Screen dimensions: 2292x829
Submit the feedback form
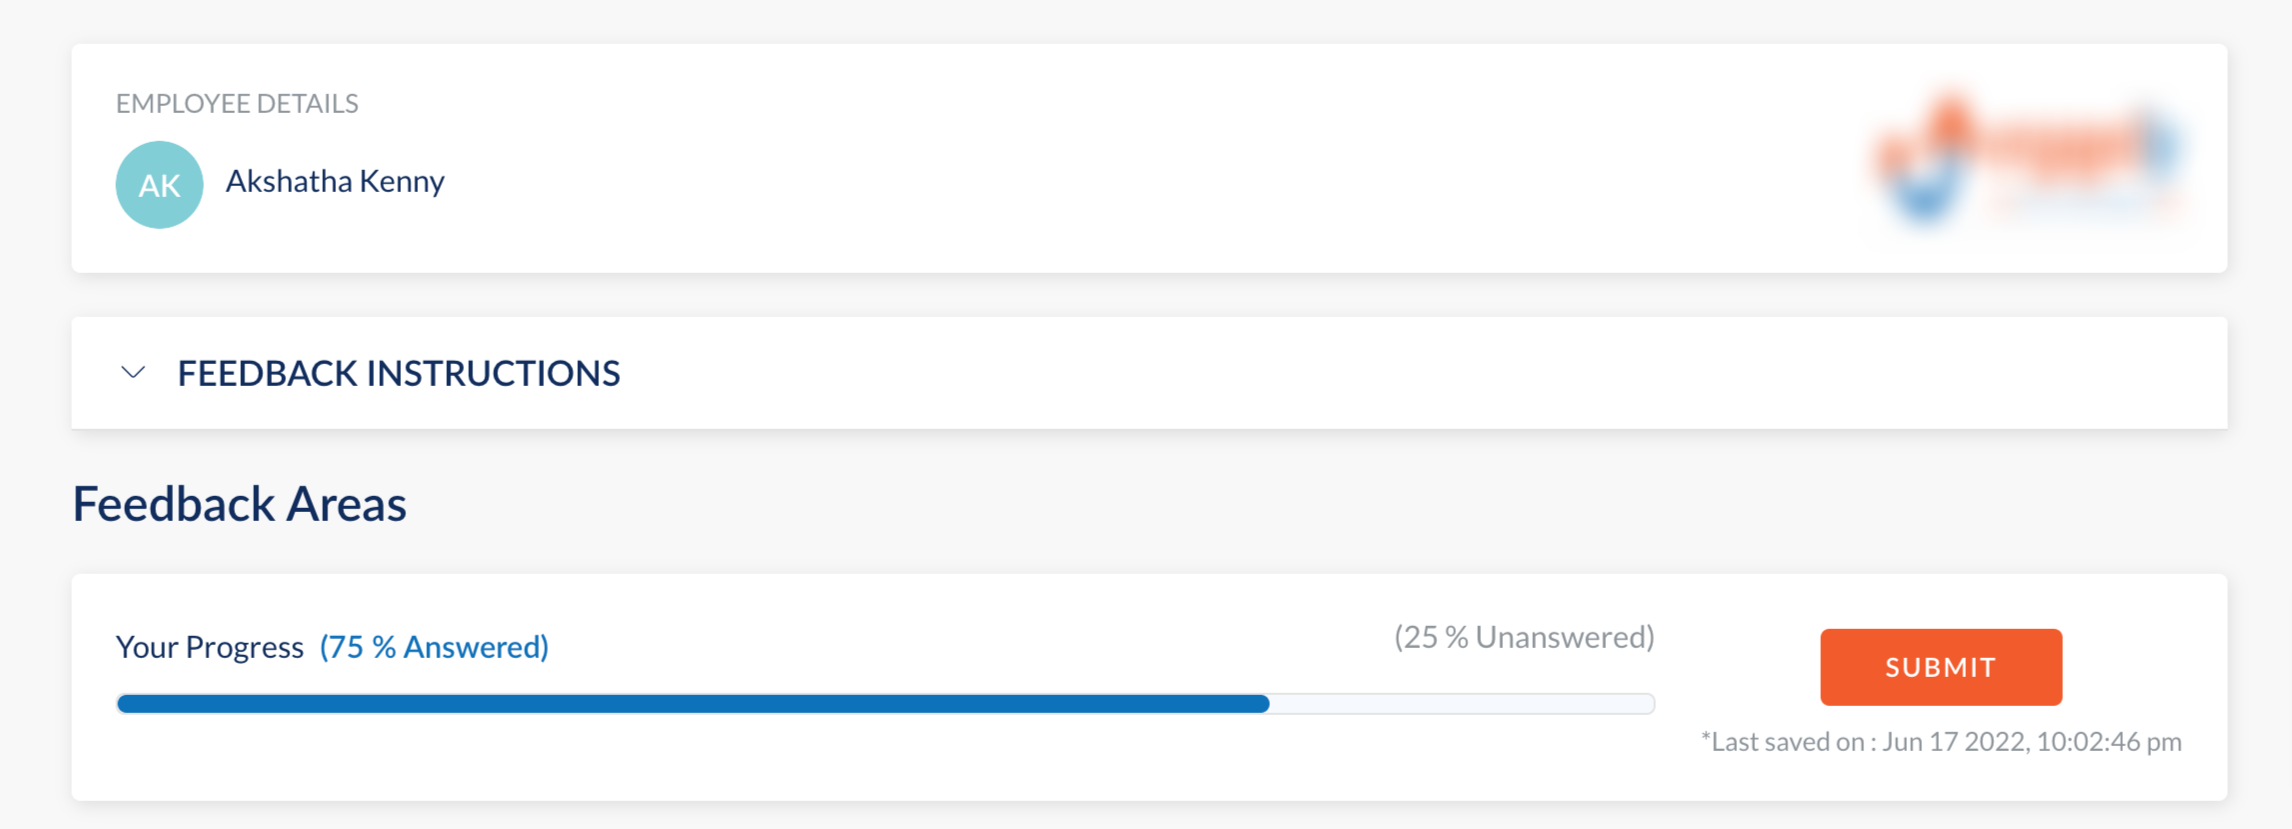coord(1940,667)
